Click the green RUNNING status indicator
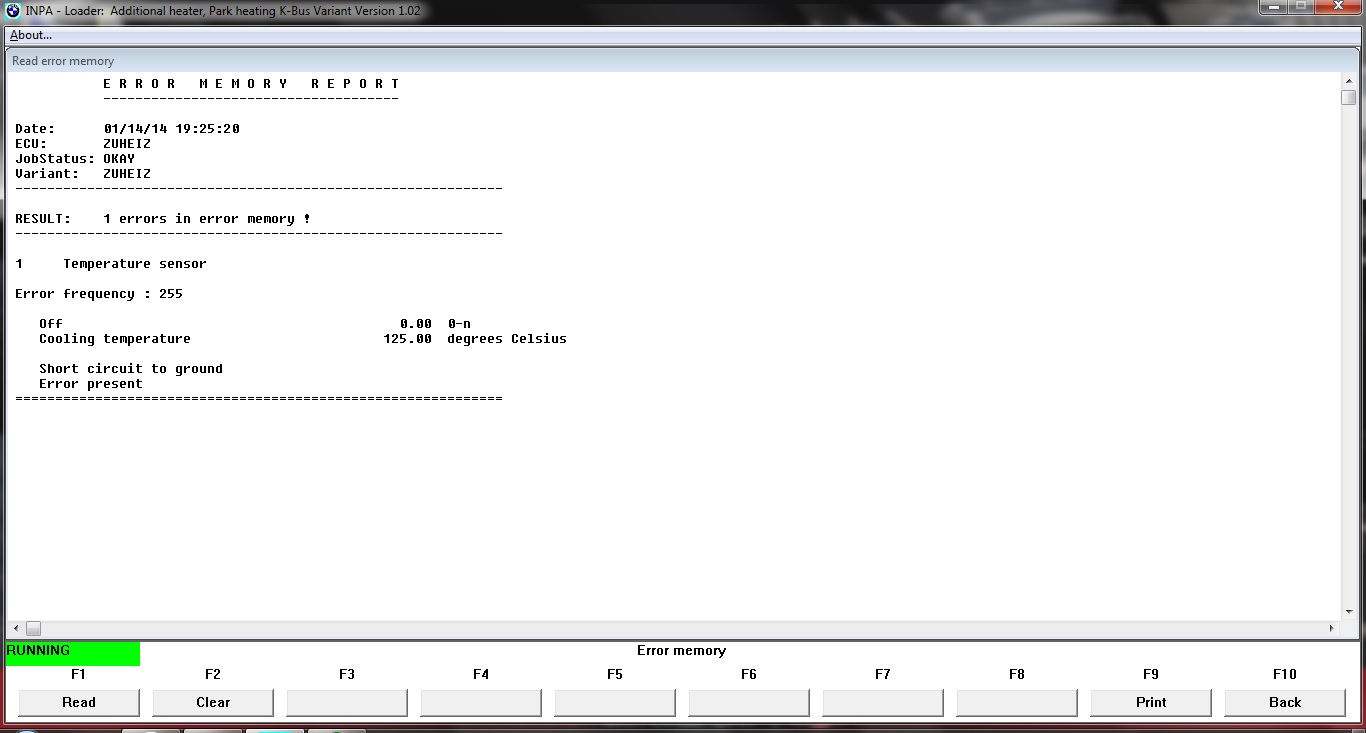This screenshot has width=1366, height=733. click(73, 652)
